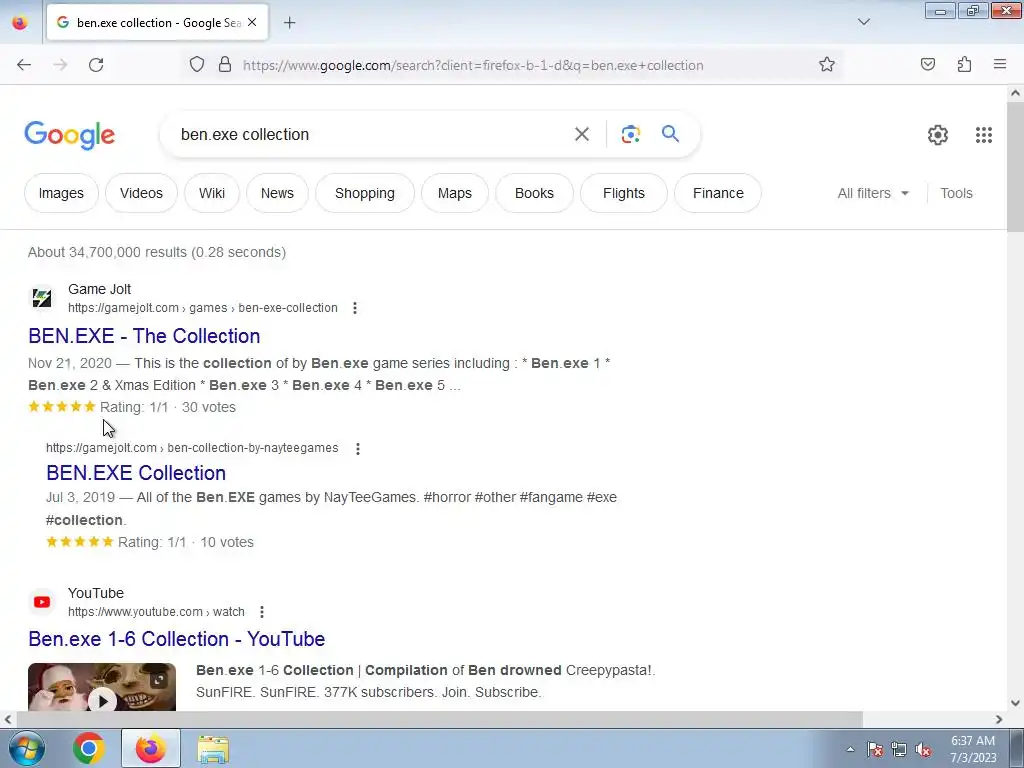Show hidden system tray icons
Viewport: 1024px width, 768px height.
[850, 749]
